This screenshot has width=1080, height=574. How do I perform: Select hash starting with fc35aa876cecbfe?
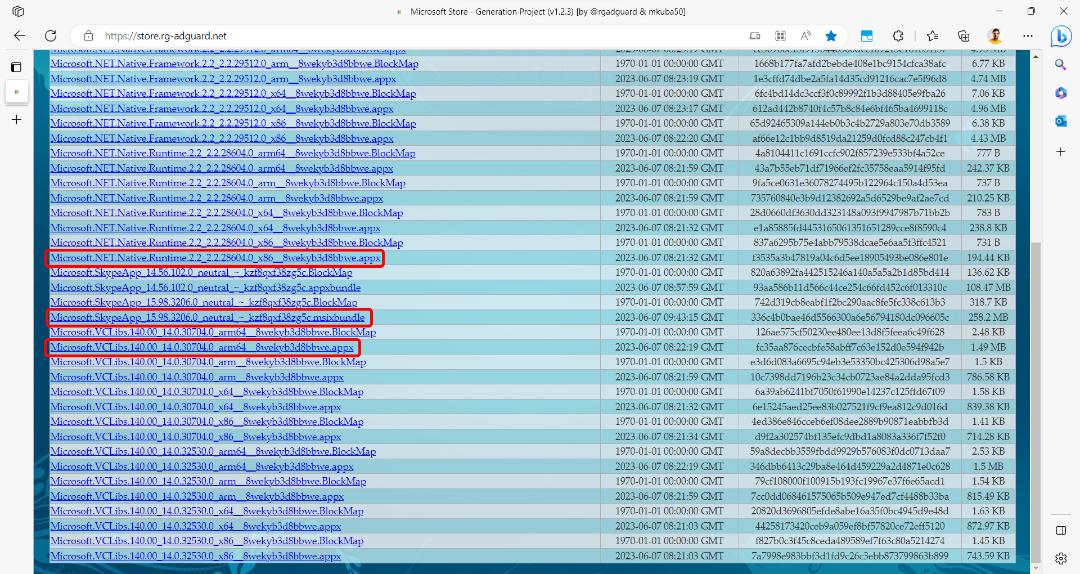point(850,347)
